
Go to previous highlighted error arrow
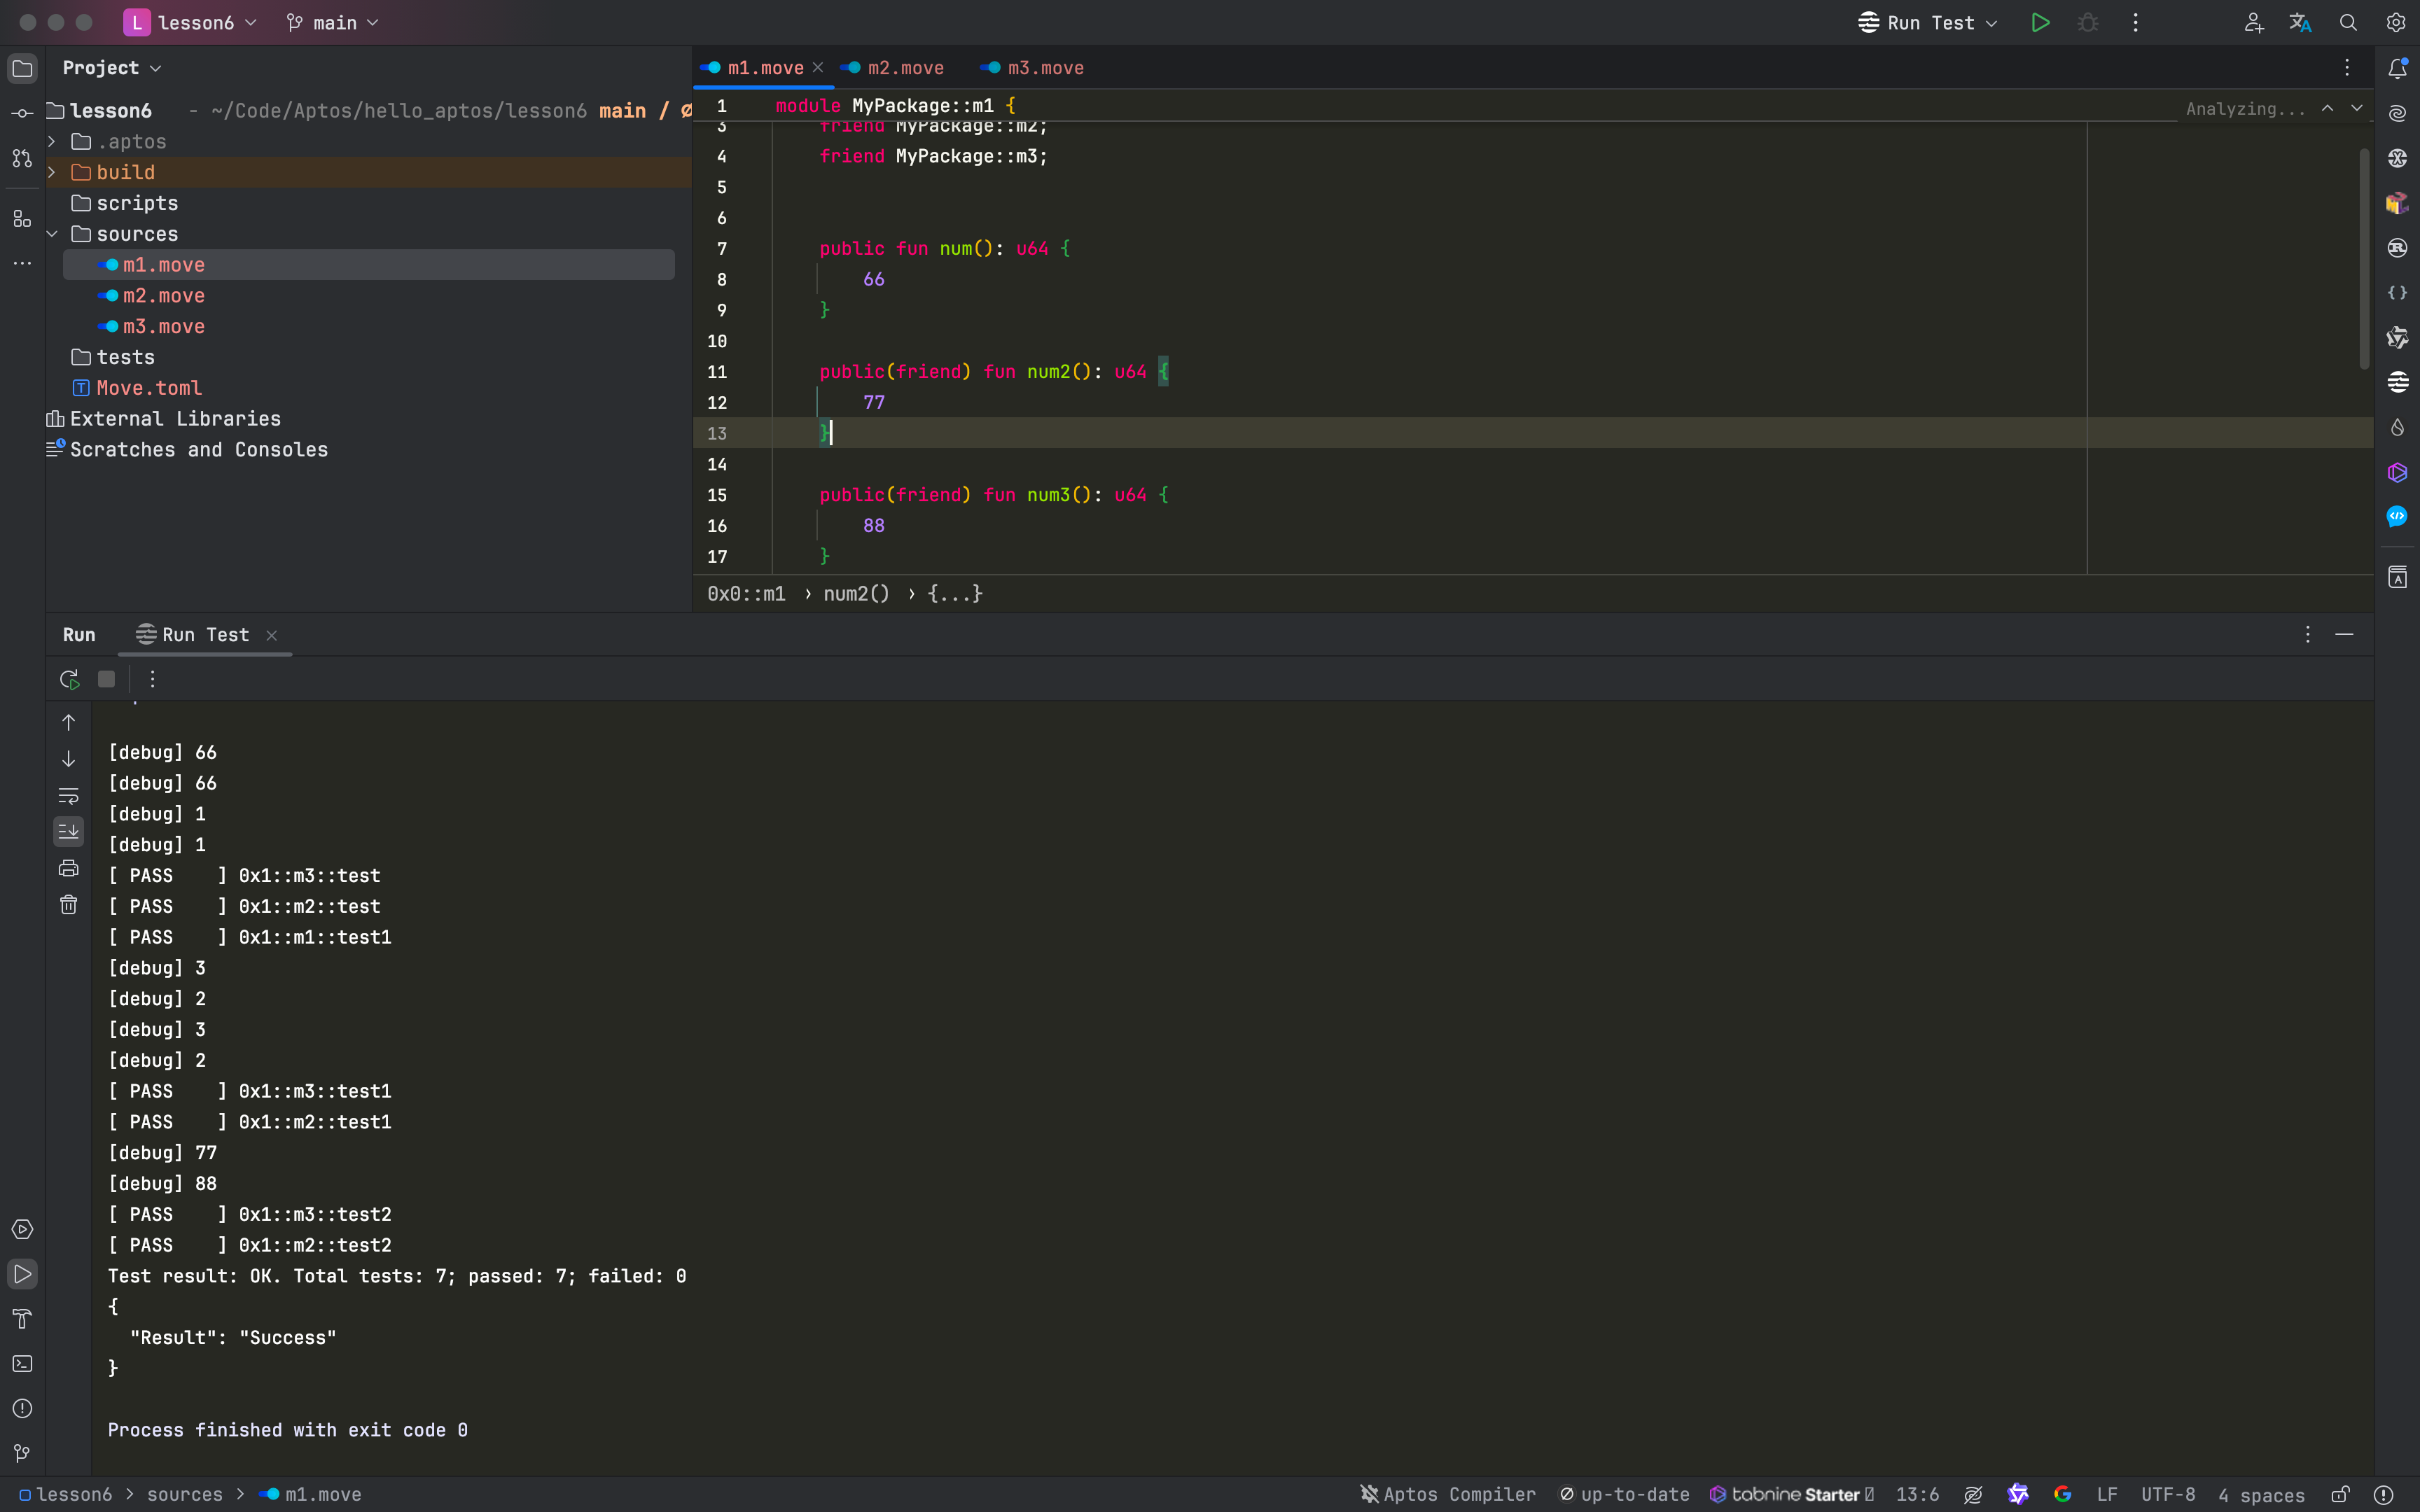[x=2328, y=108]
